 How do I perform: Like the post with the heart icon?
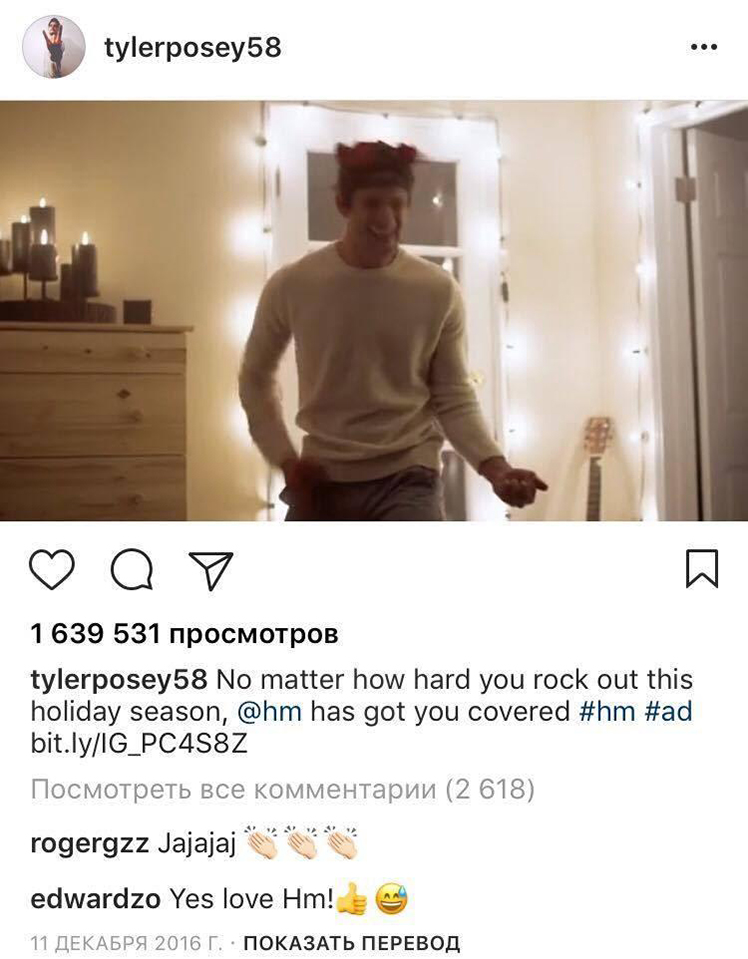[x=52, y=569]
